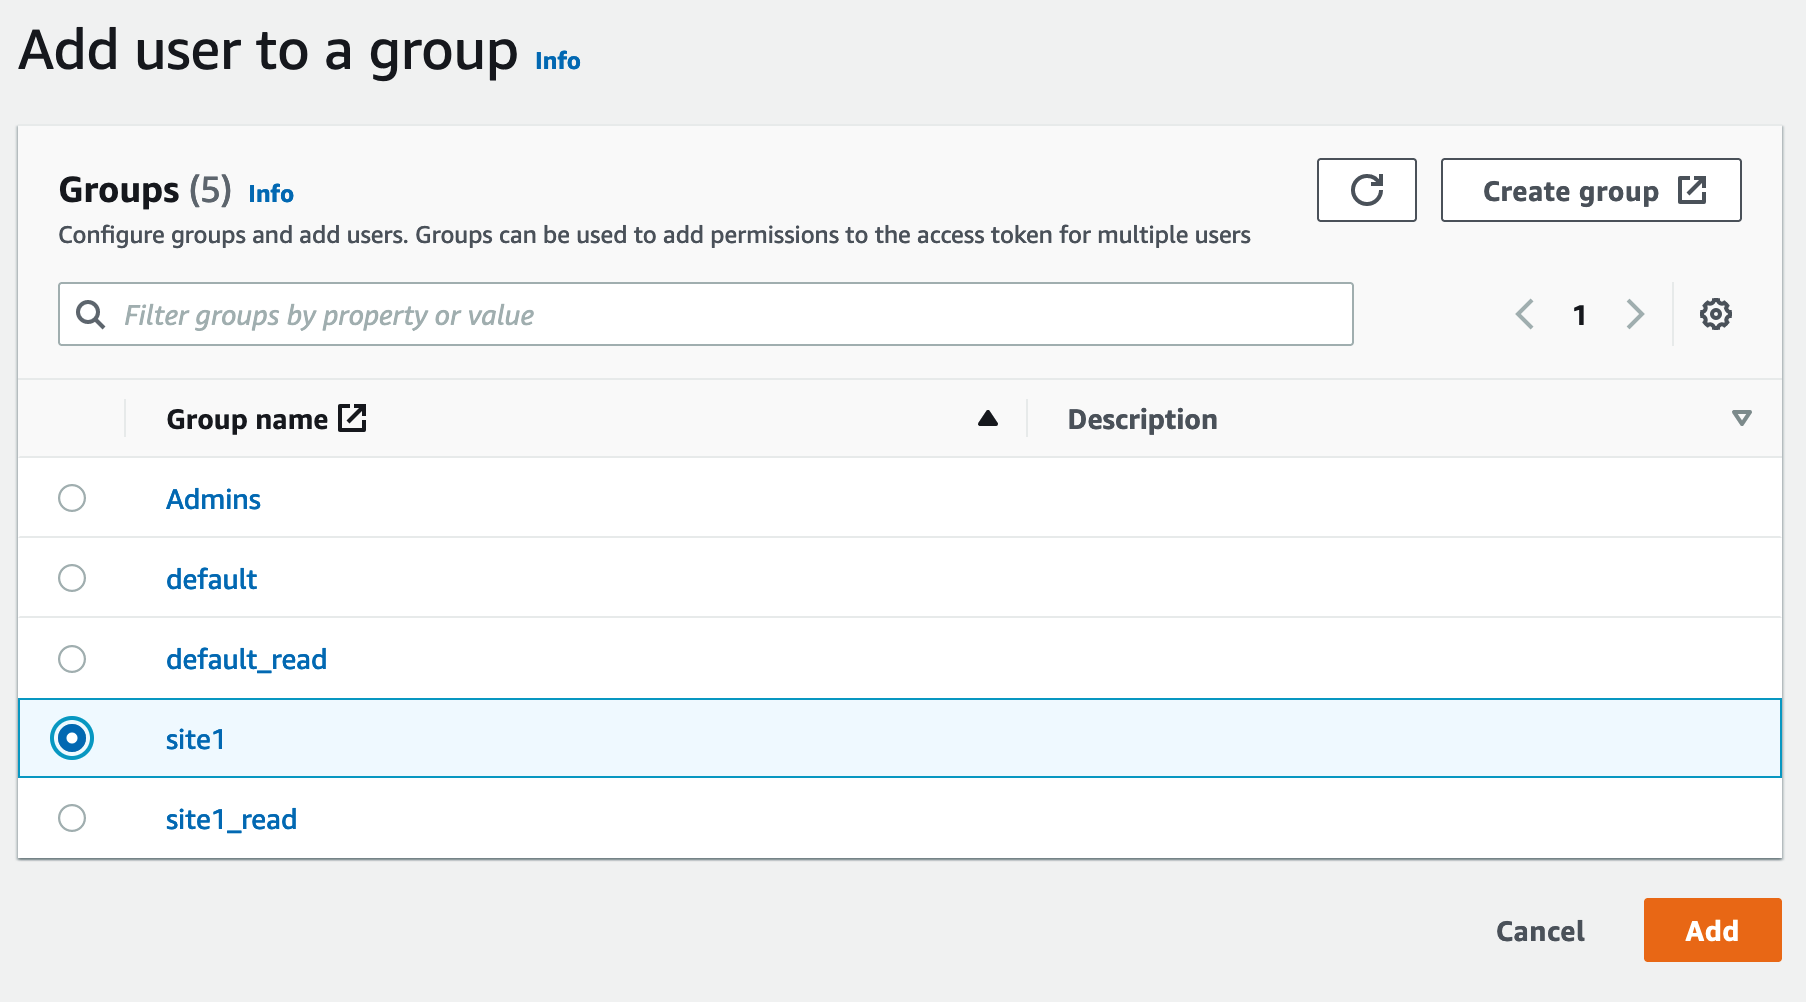
Task: Open the site1_read group link
Action: pyautogui.click(x=231, y=819)
